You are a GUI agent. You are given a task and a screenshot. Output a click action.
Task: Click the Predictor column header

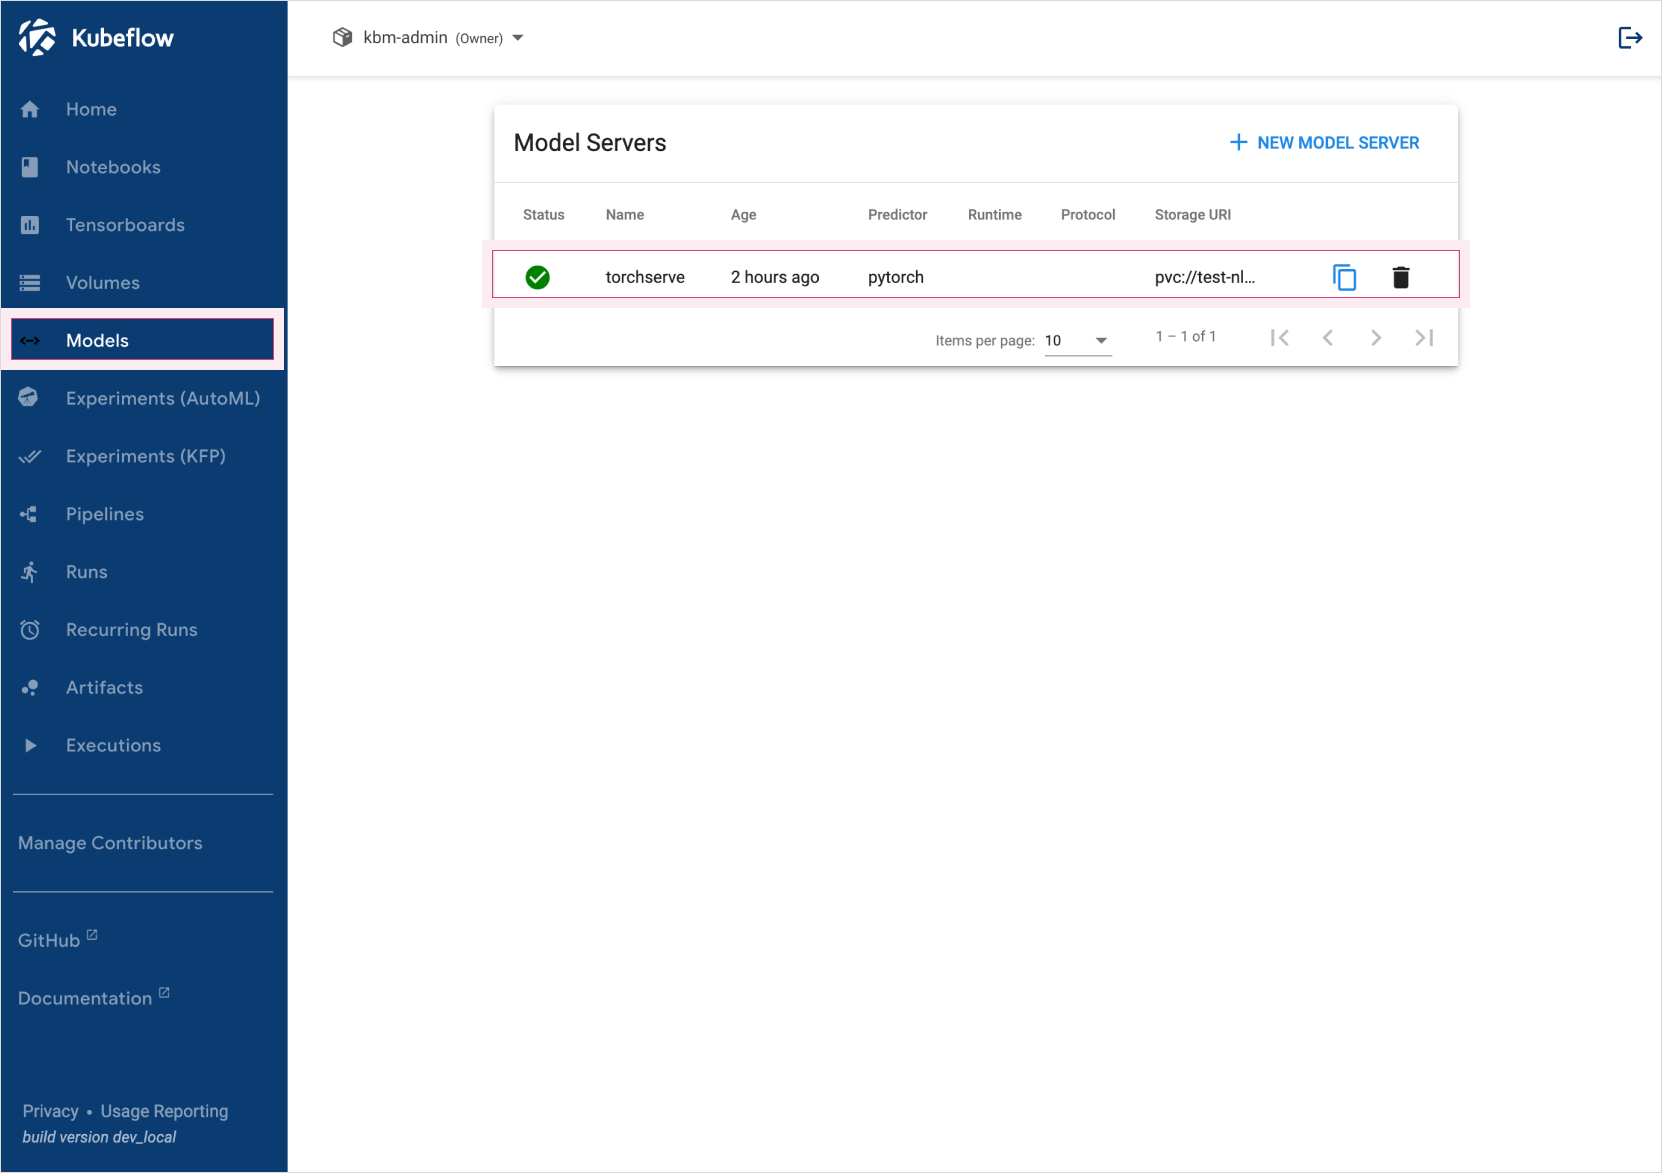898,215
